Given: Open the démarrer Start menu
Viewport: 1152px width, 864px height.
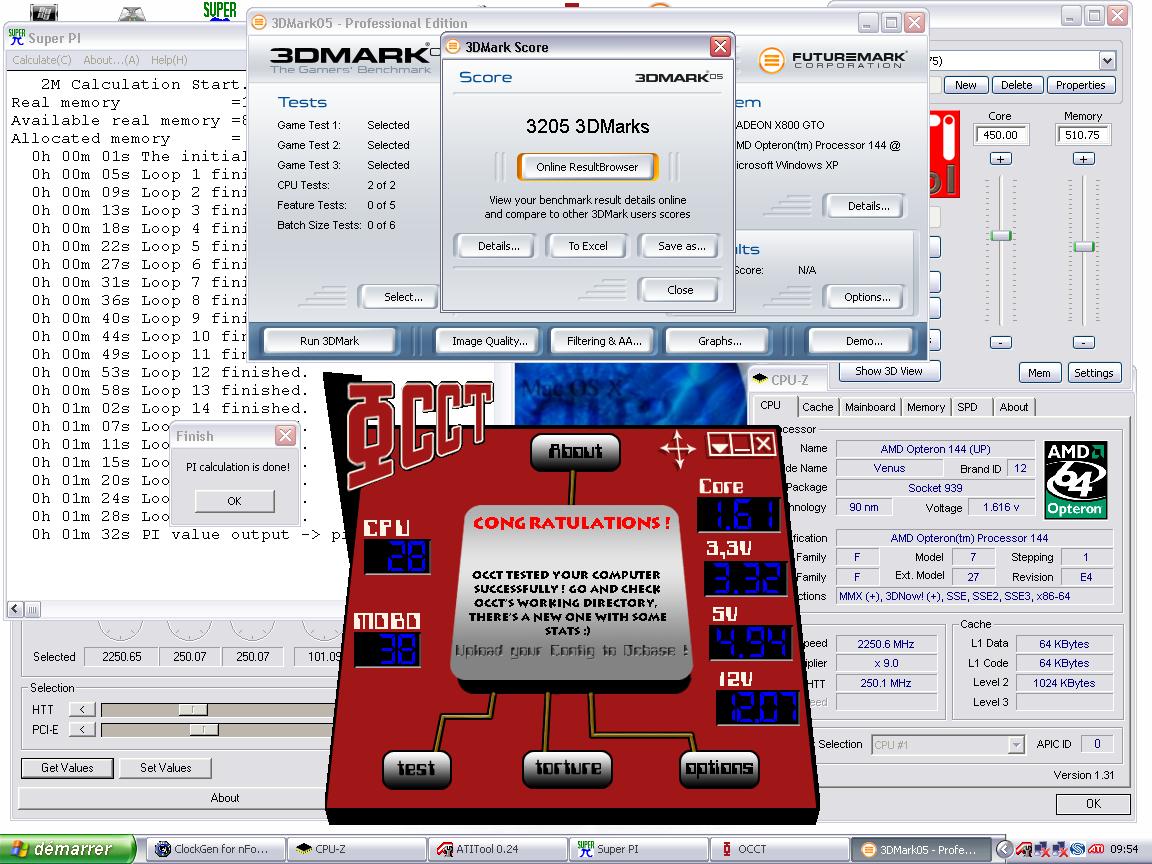Looking at the screenshot, I should (x=68, y=849).
